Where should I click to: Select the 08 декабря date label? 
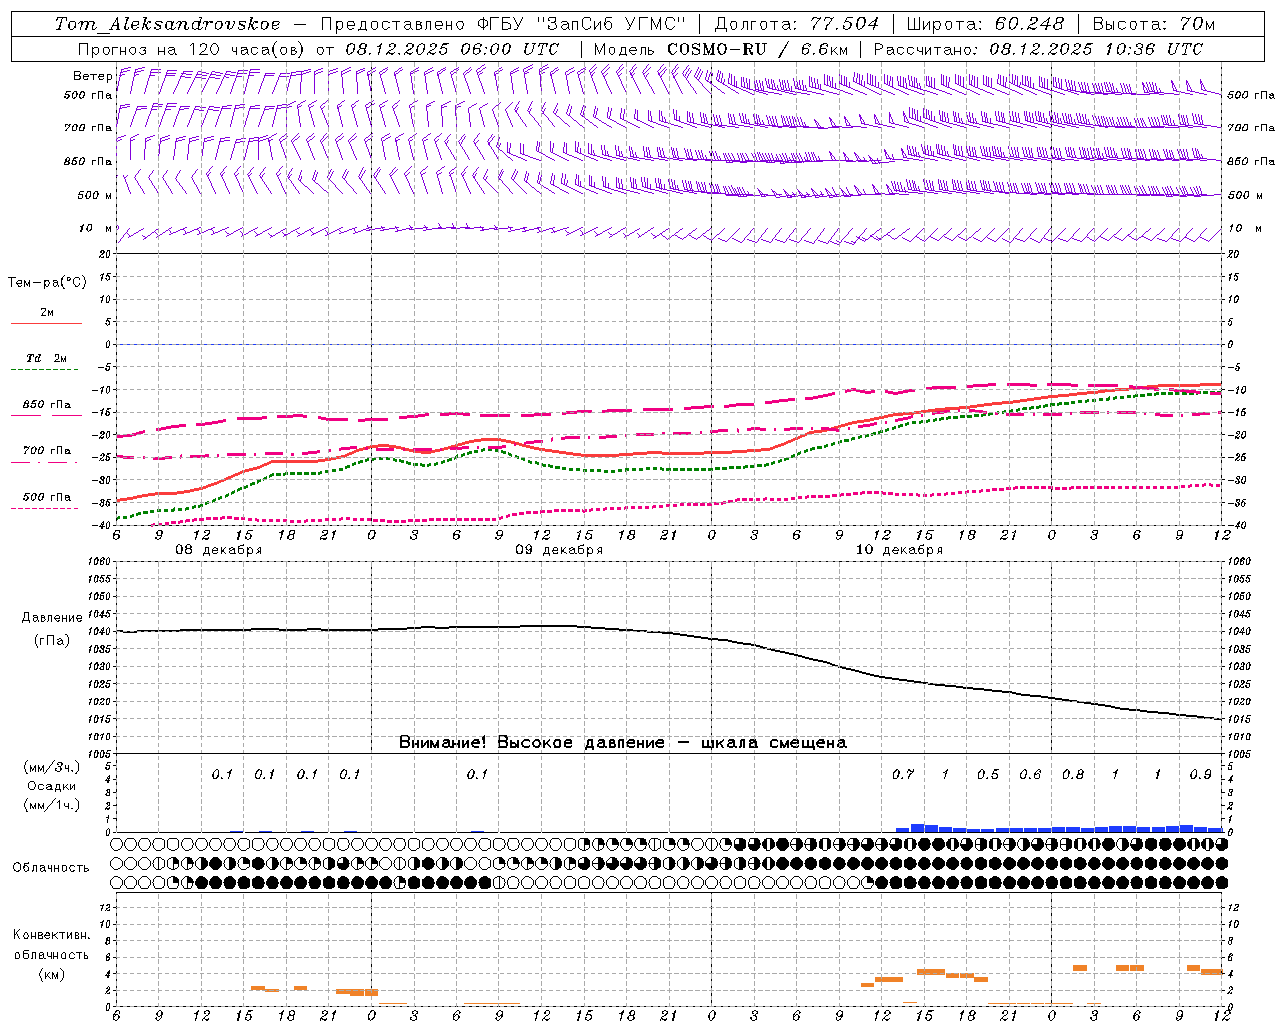(219, 550)
